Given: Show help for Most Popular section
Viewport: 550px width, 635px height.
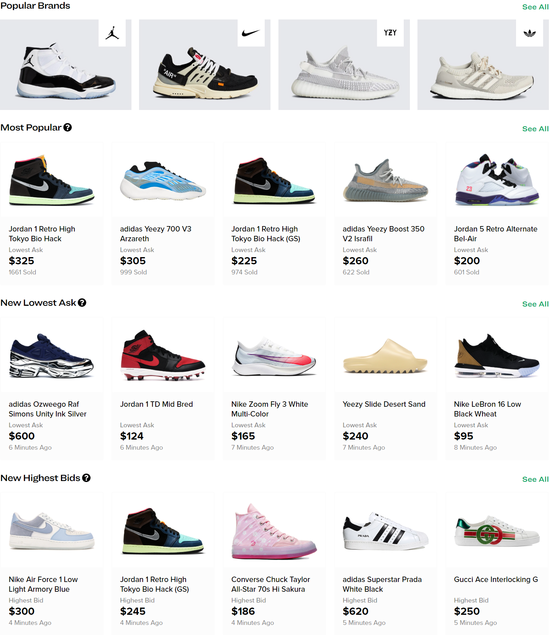Looking at the screenshot, I should pyautogui.click(x=68, y=128).
